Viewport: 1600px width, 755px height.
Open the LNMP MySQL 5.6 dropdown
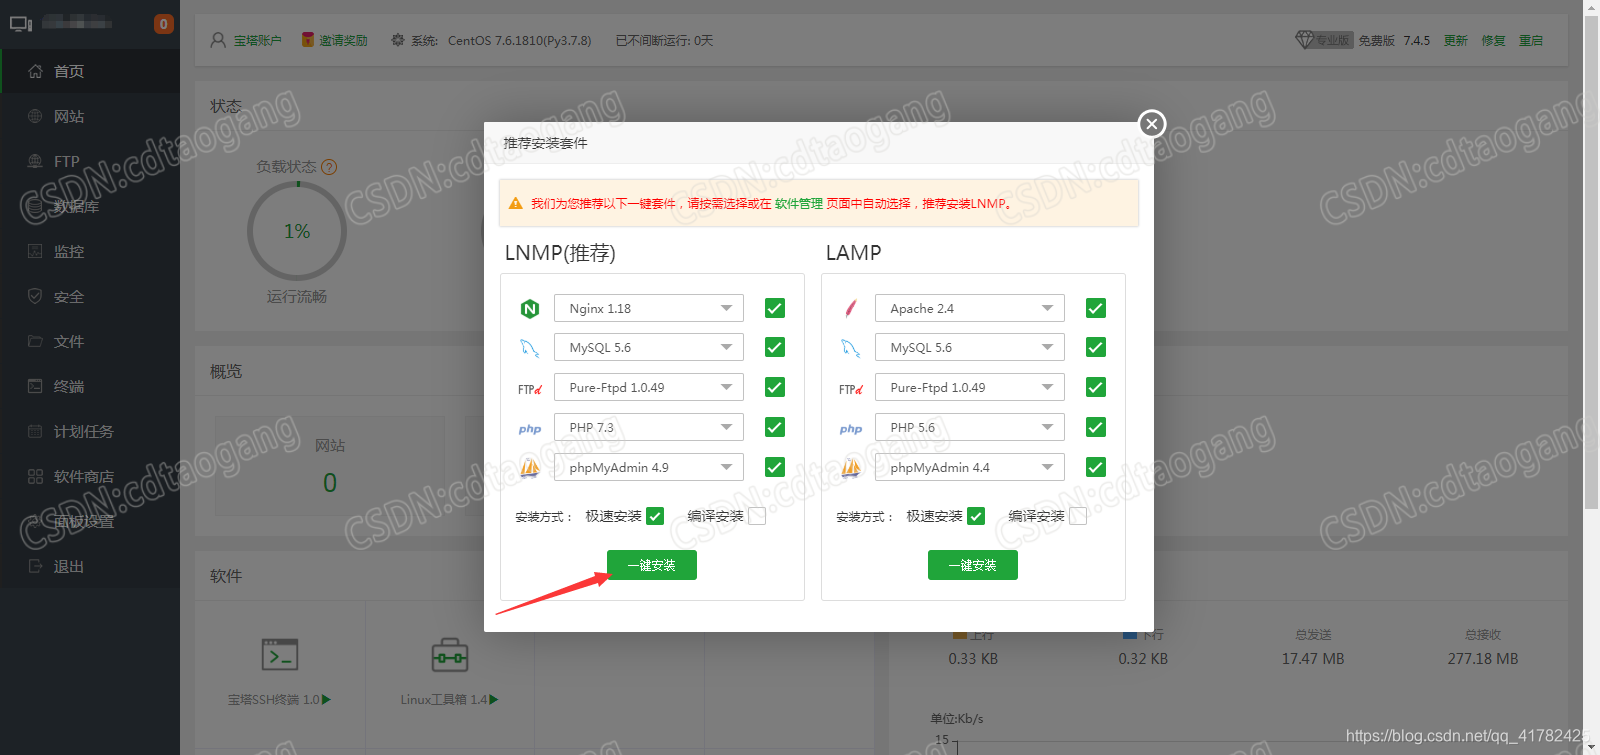(x=649, y=347)
